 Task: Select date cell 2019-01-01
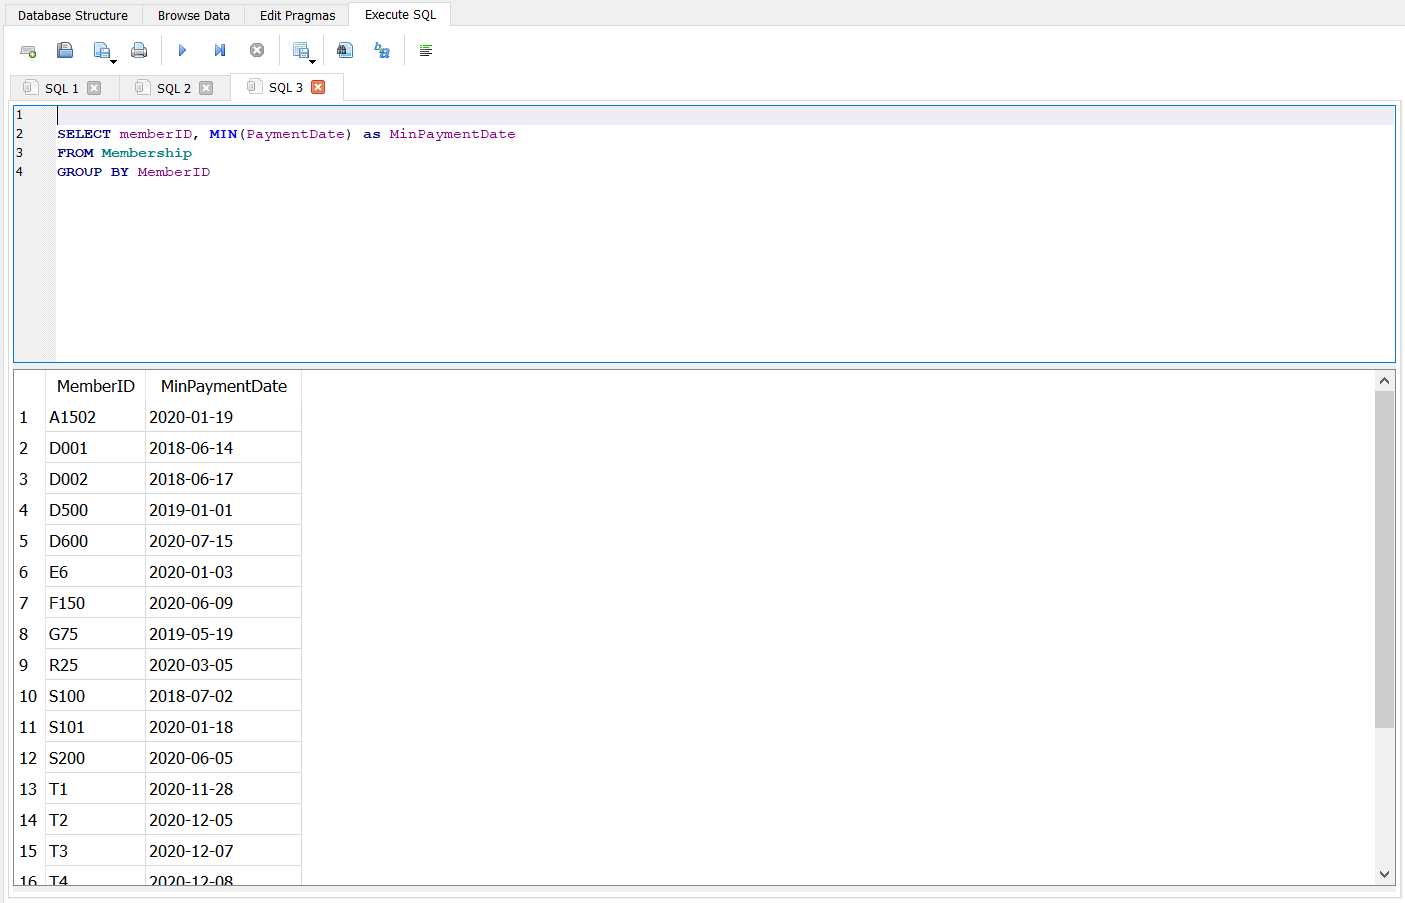223,510
